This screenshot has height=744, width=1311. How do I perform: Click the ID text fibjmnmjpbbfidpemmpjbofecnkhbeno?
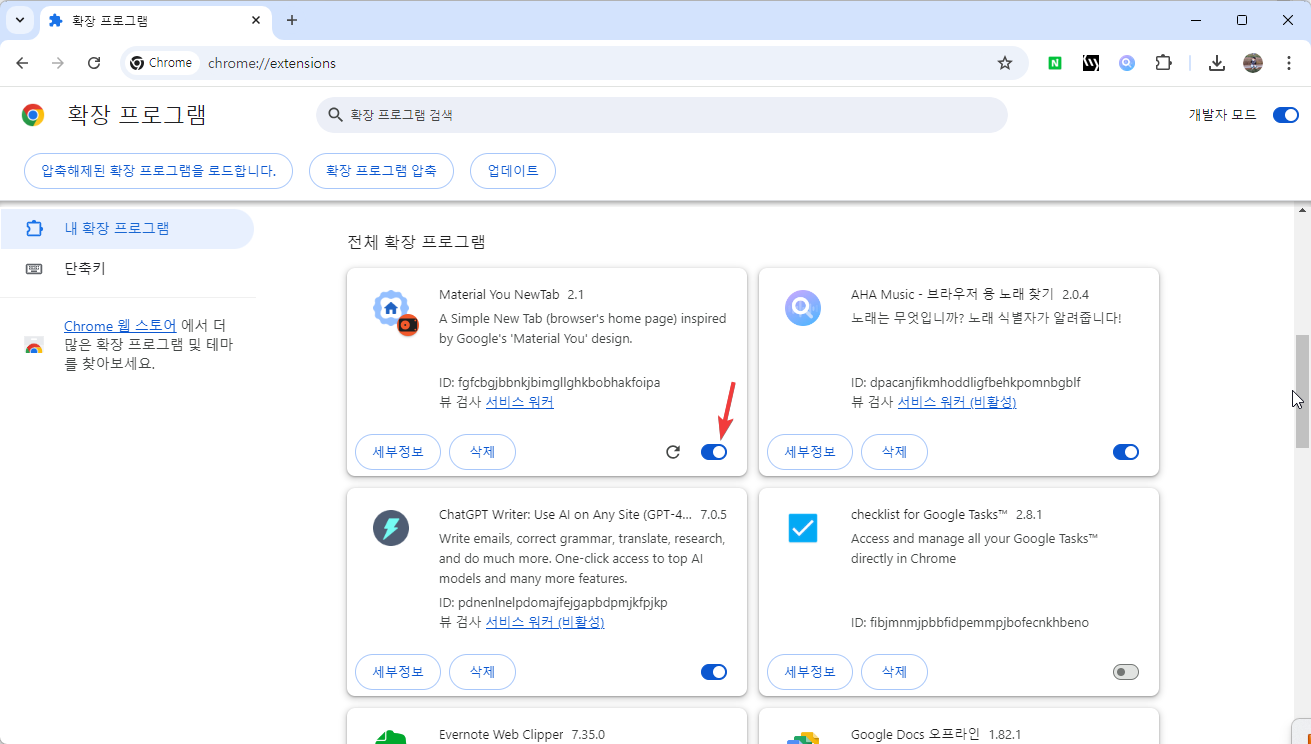(x=979, y=622)
